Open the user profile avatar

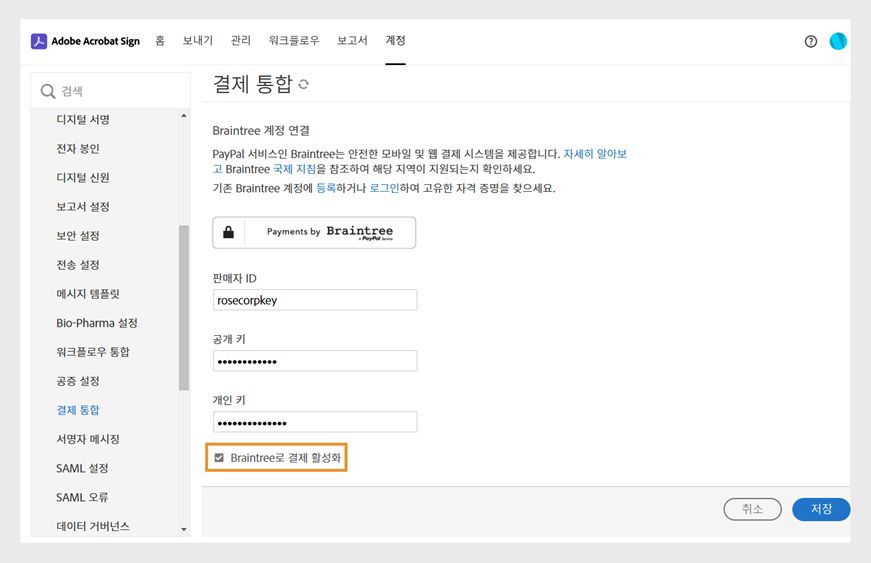click(838, 41)
